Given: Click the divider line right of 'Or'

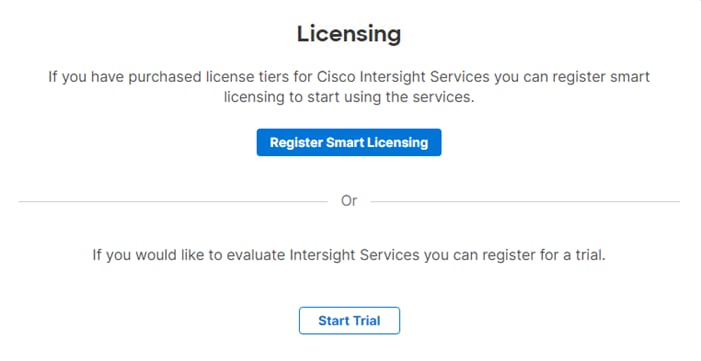Looking at the screenshot, I should (525, 202).
